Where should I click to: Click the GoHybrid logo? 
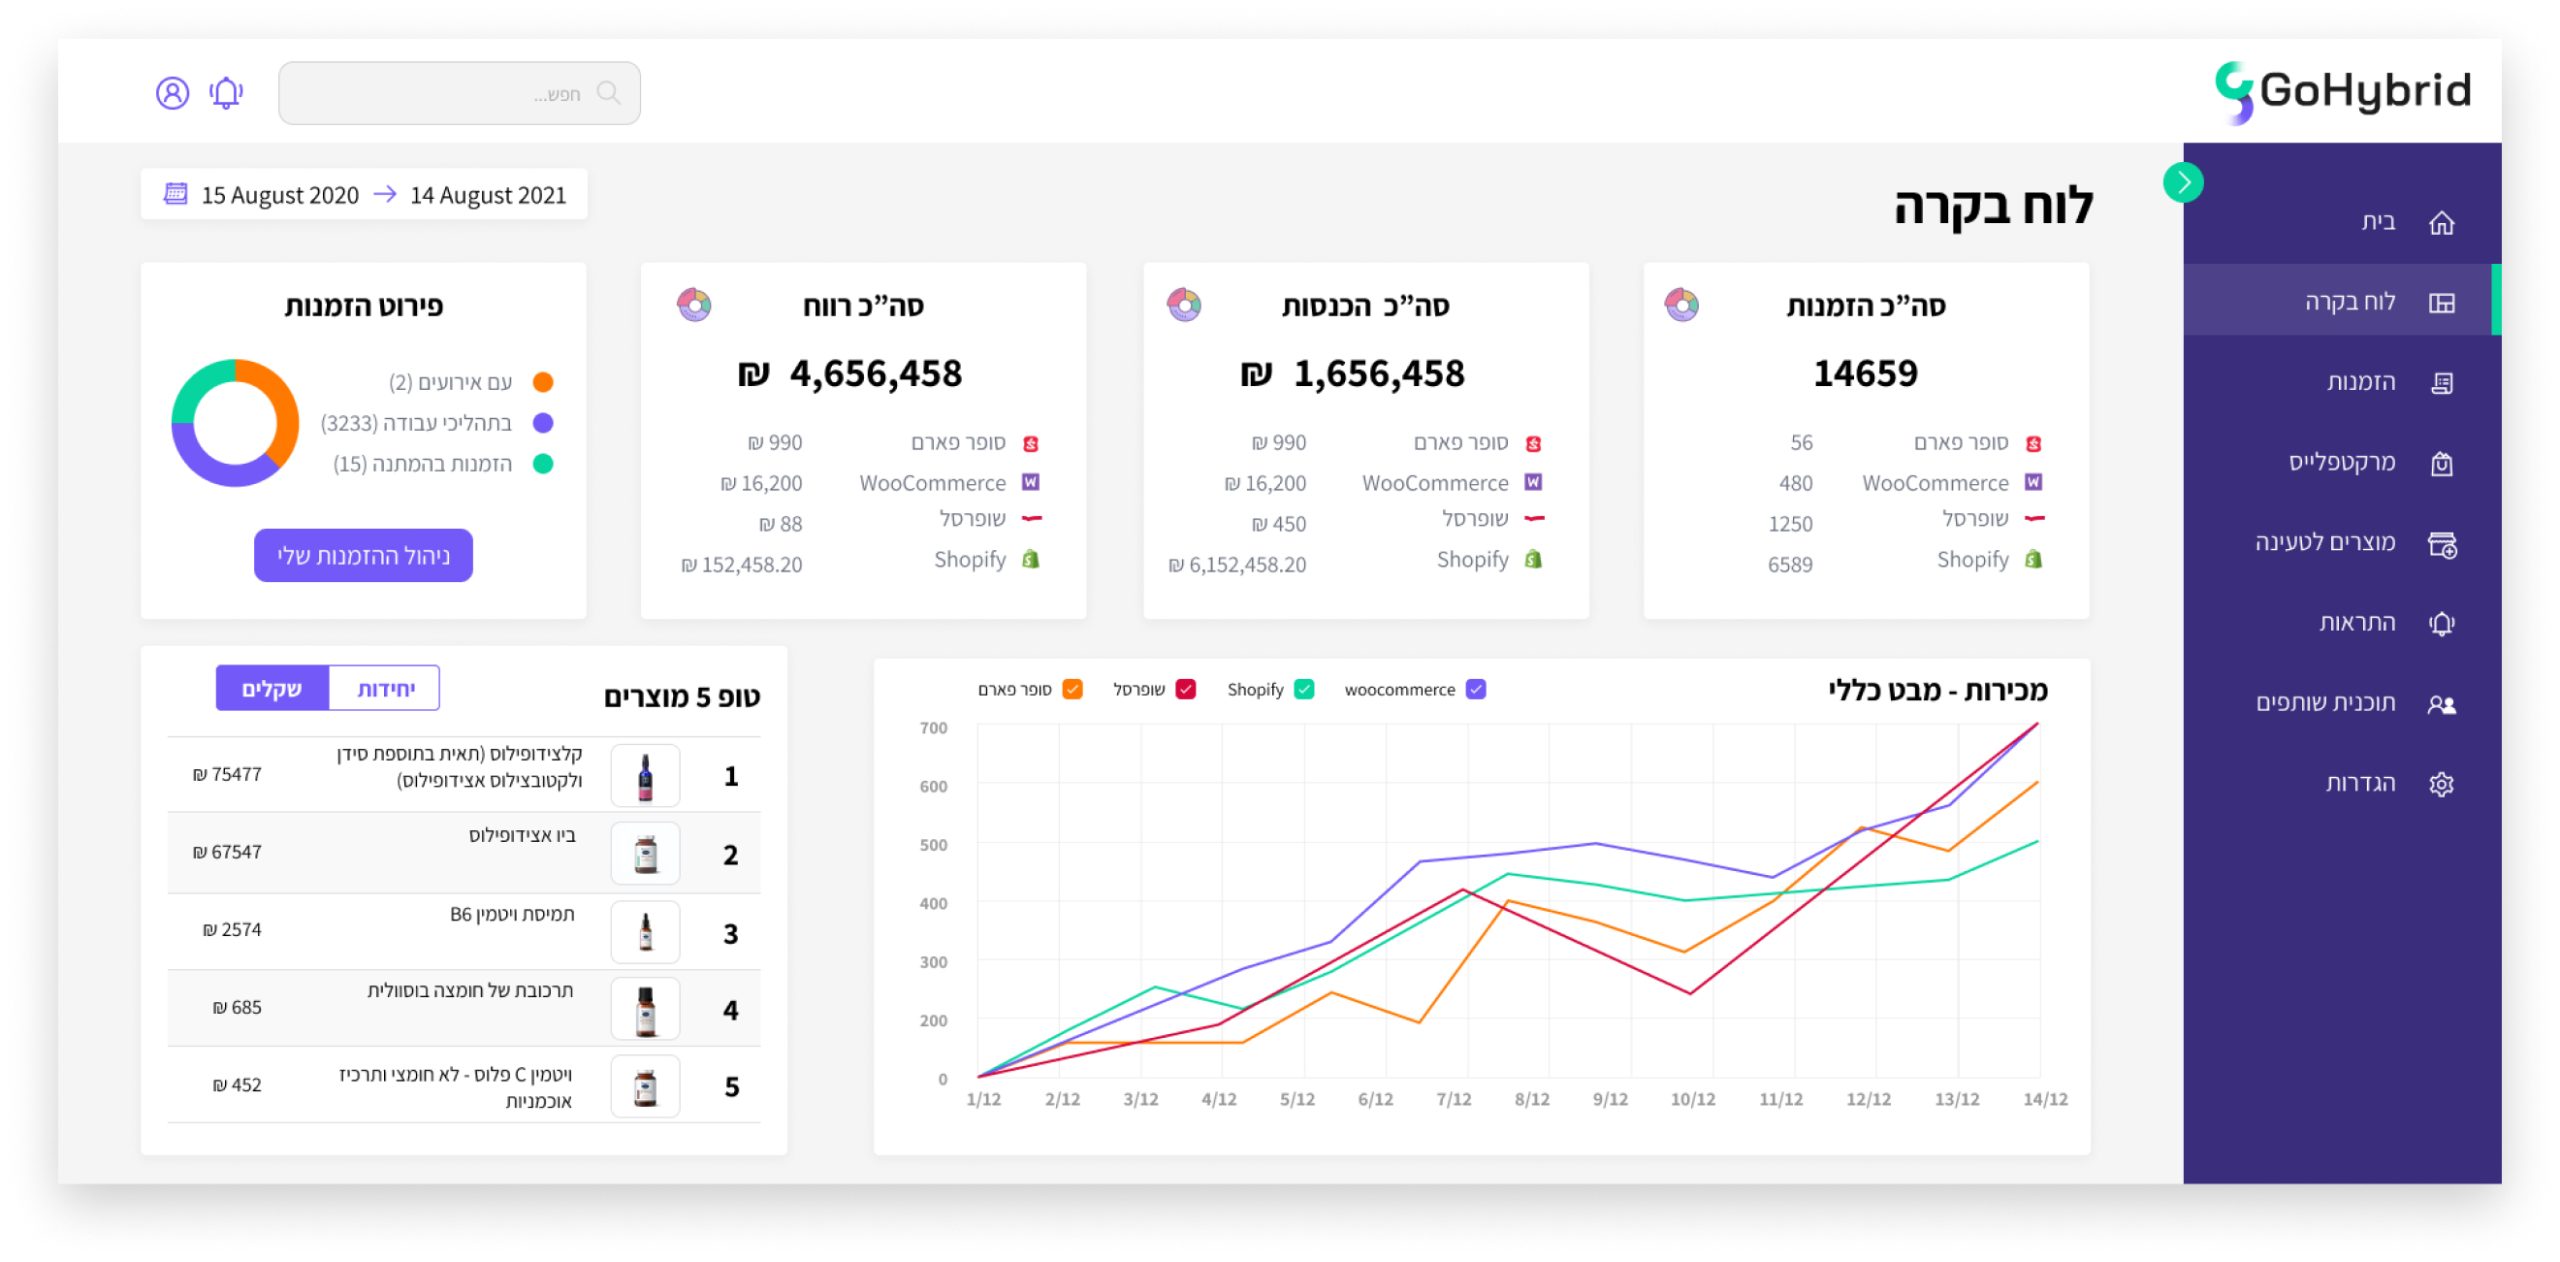2342,92
